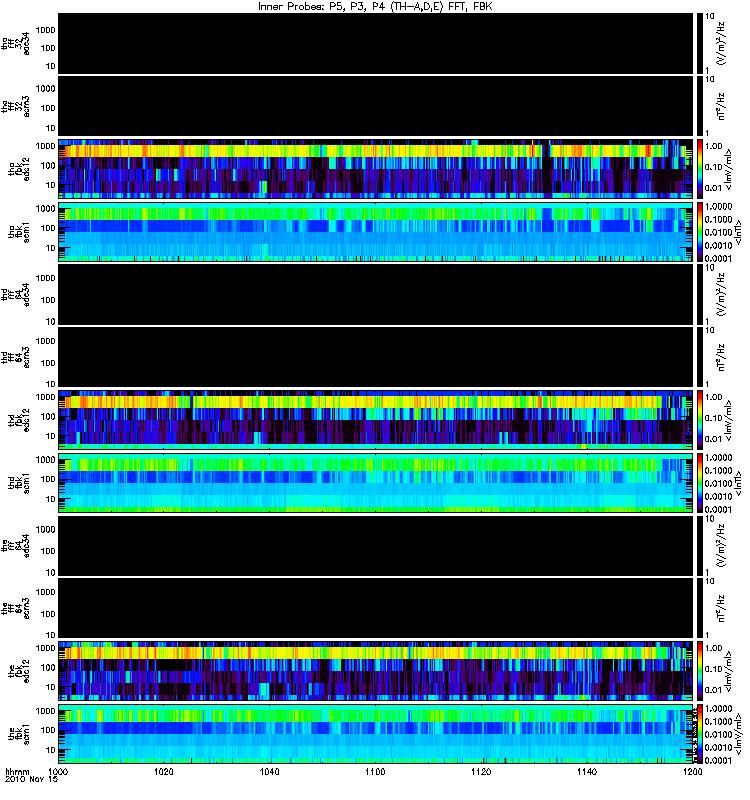Click the 'thd fff 64 scm3' y-axis label

coord(15,357)
